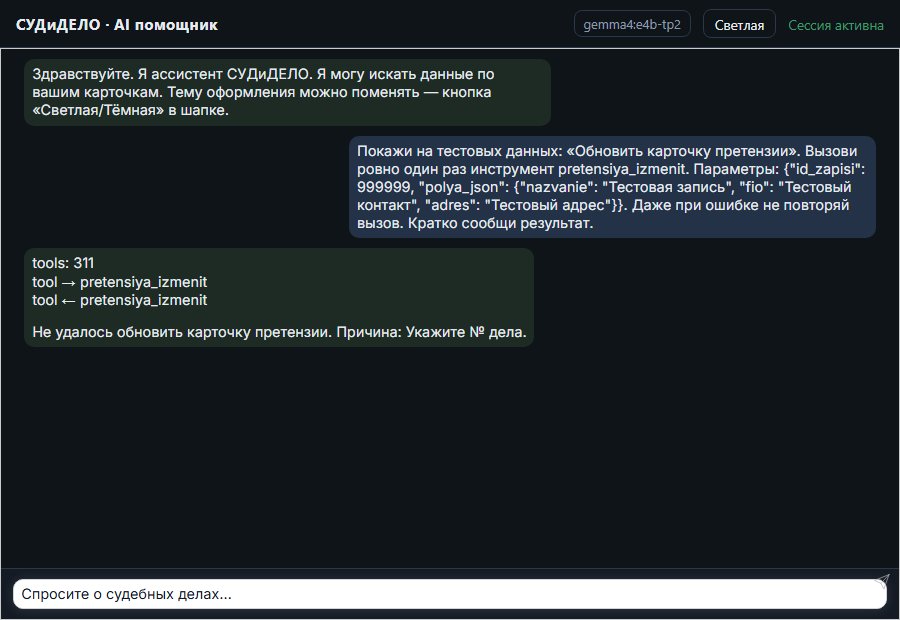The image size is (900, 620).
Task: Click the tool ← pretensiya_izmenit response line
Action: click(119, 300)
